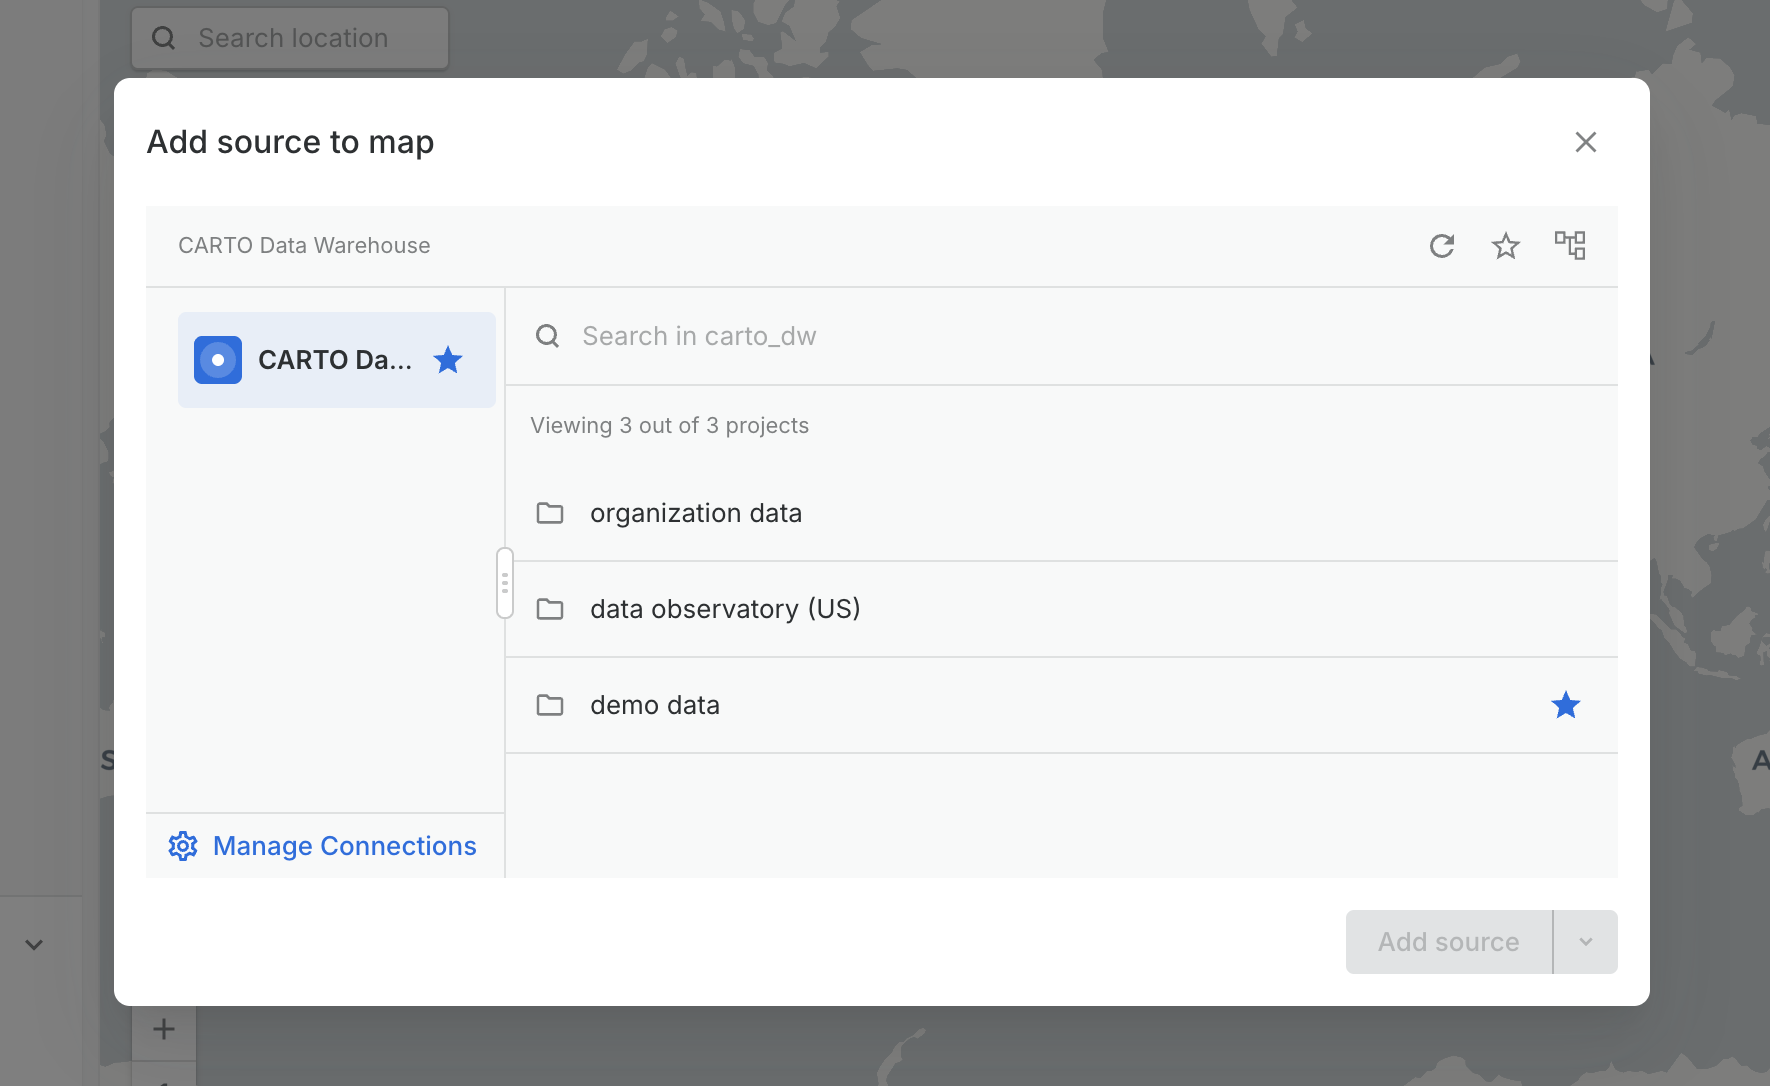Click the Manage Connections gear icon
Image resolution: width=1770 pixels, height=1086 pixels.
[x=183, y=846]
